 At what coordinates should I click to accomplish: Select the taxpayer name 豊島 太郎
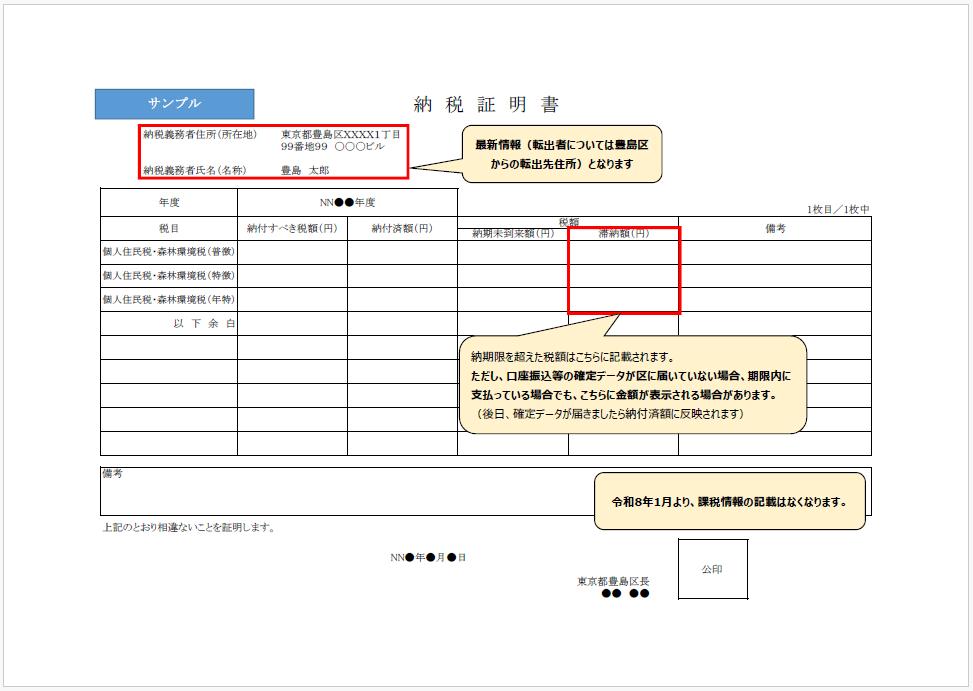[x=304, y=170]
